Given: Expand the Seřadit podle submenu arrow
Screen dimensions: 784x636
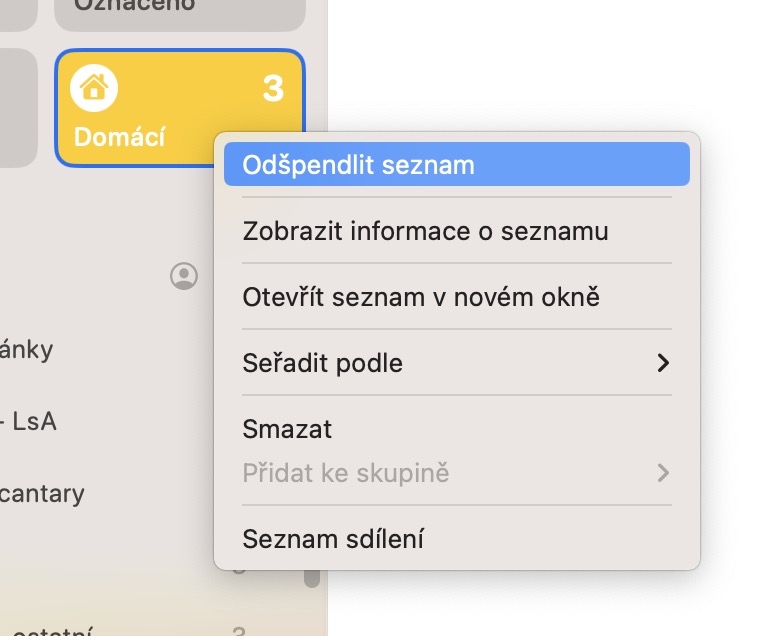Looking at the screenshot, I should [662, 363].
